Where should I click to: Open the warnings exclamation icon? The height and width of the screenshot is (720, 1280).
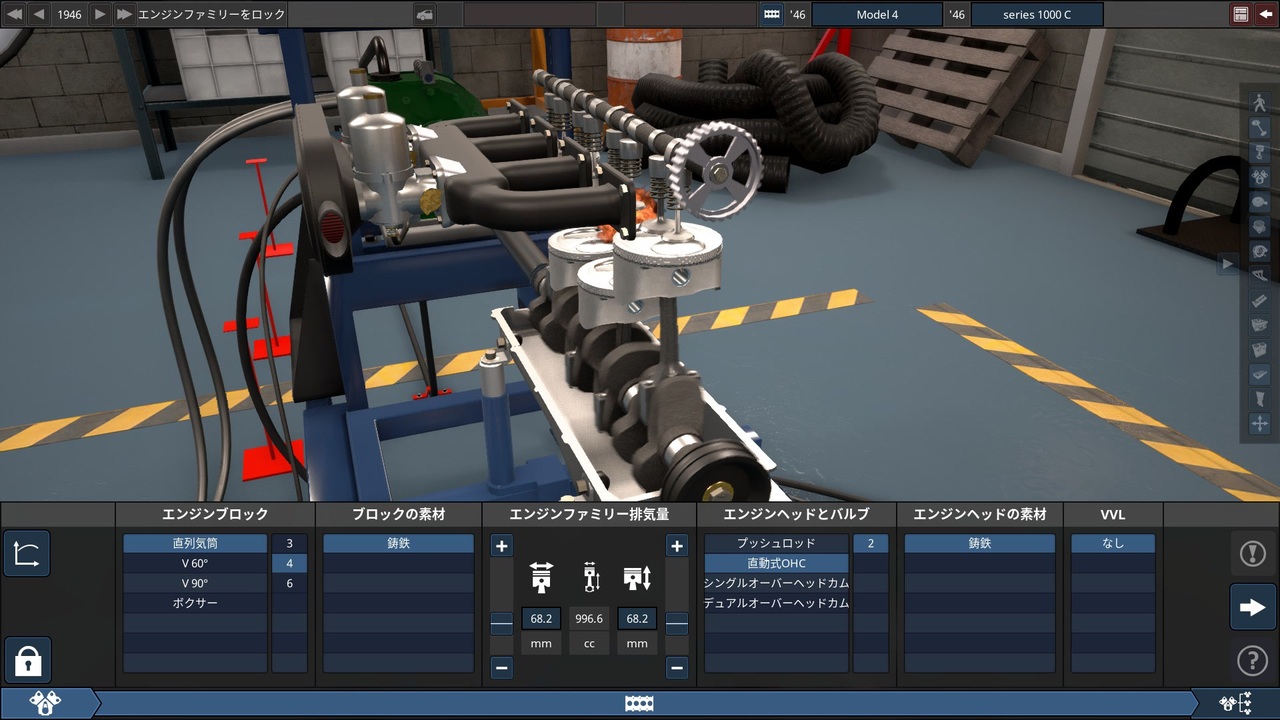(1253, 553)
